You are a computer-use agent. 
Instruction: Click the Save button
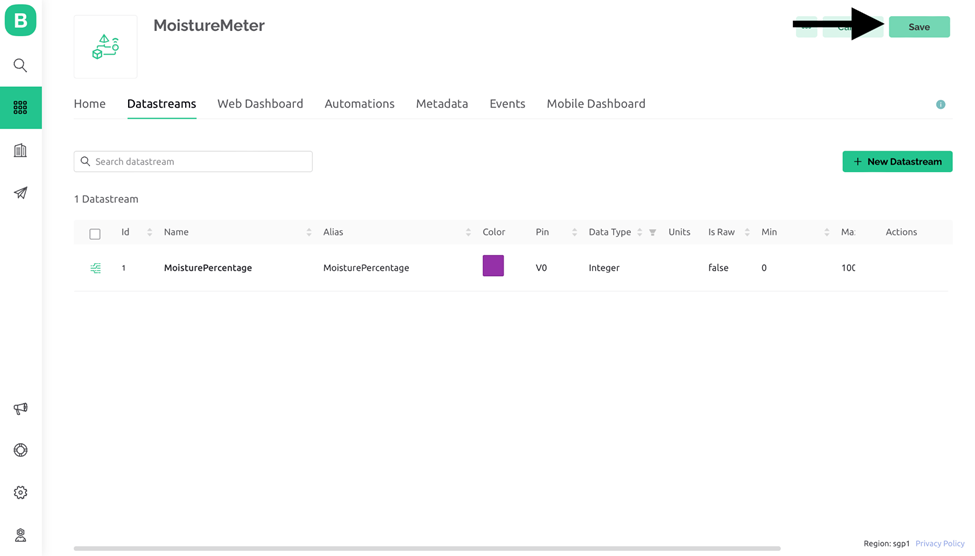click(919, 27)
